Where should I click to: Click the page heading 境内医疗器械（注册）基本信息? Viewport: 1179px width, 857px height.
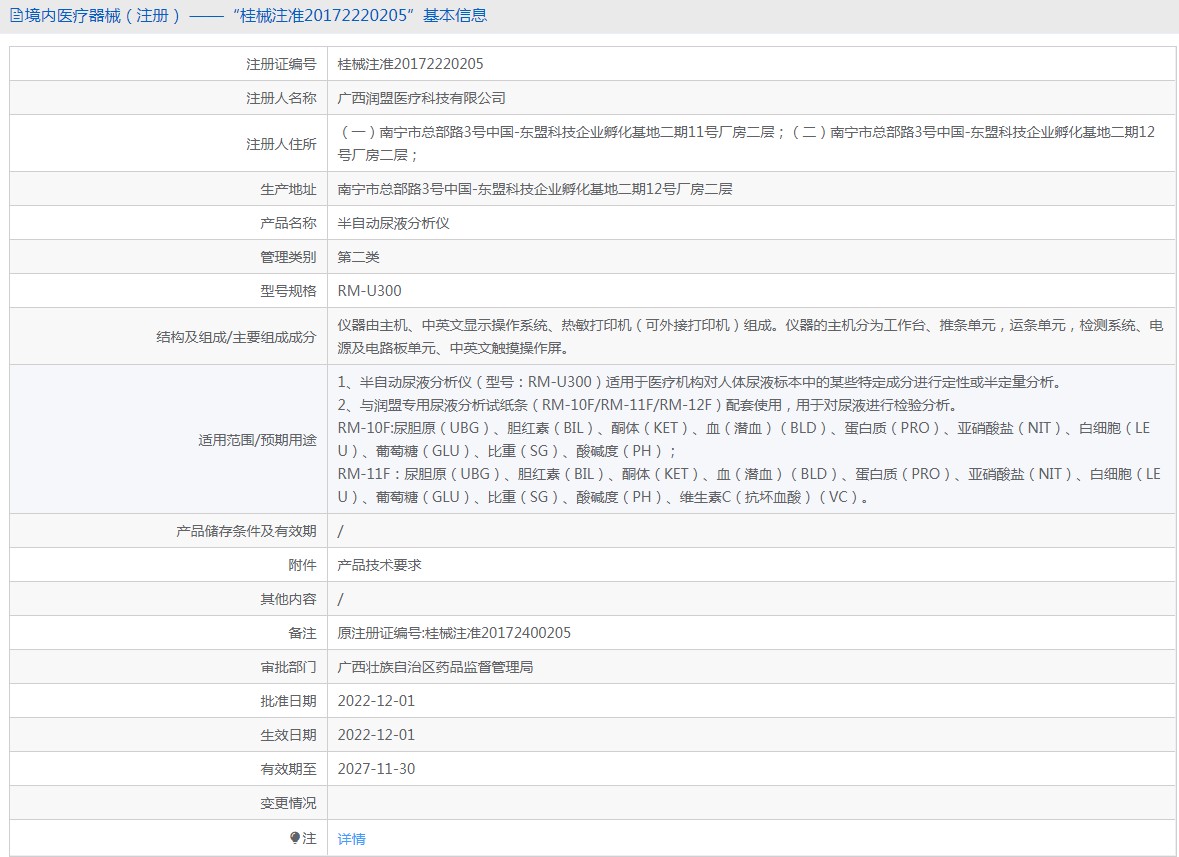256,16
